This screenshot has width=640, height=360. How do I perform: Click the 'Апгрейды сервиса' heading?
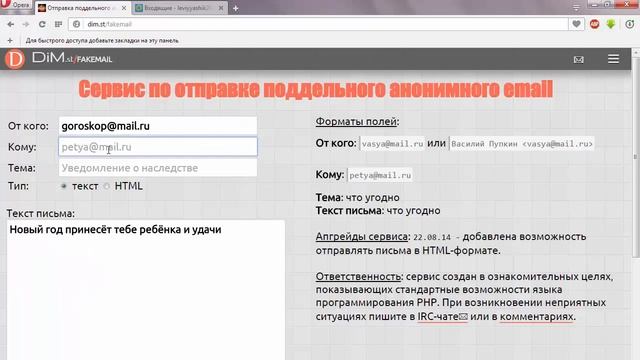(362, 237)
